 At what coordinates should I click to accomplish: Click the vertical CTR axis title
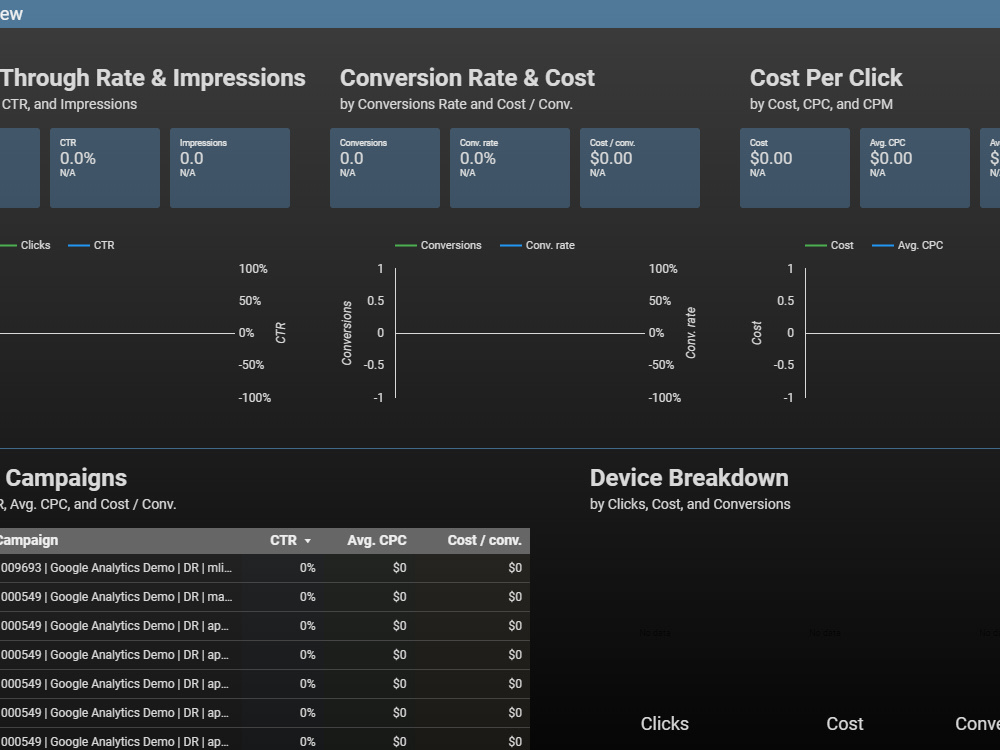coord(281,333)
